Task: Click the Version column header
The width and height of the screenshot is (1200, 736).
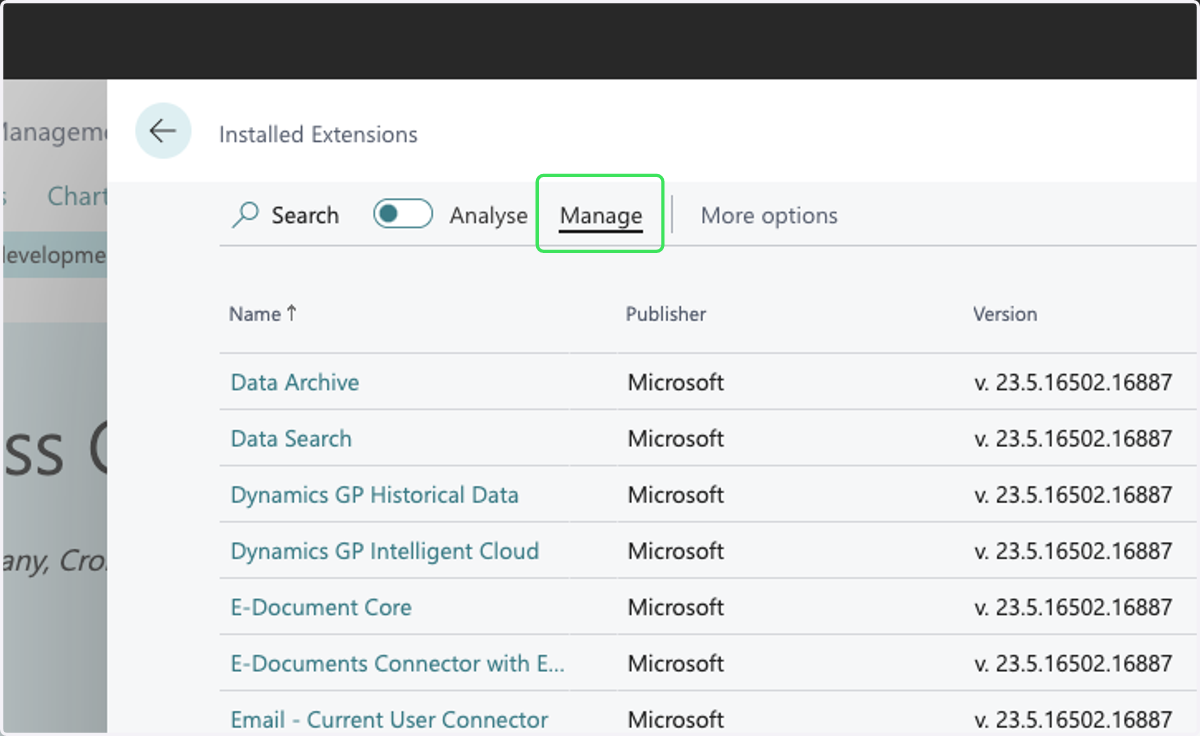Action: (x=1005, y=314)
